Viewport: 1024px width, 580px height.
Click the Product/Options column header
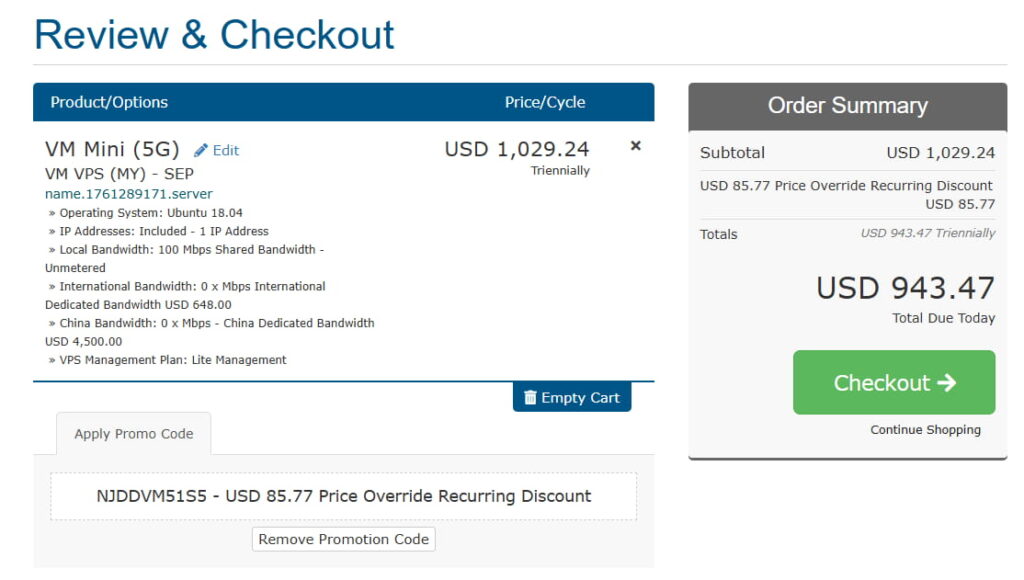point(109,102)
